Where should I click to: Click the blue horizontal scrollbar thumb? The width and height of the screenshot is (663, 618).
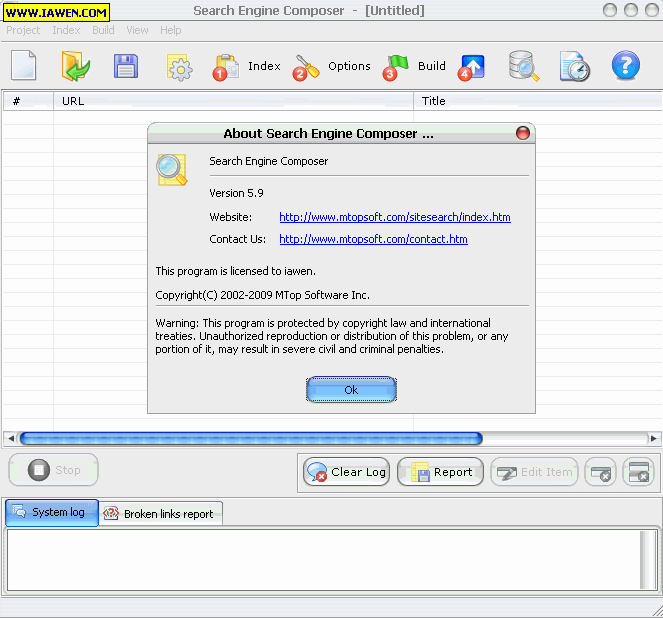click(250, 438)
